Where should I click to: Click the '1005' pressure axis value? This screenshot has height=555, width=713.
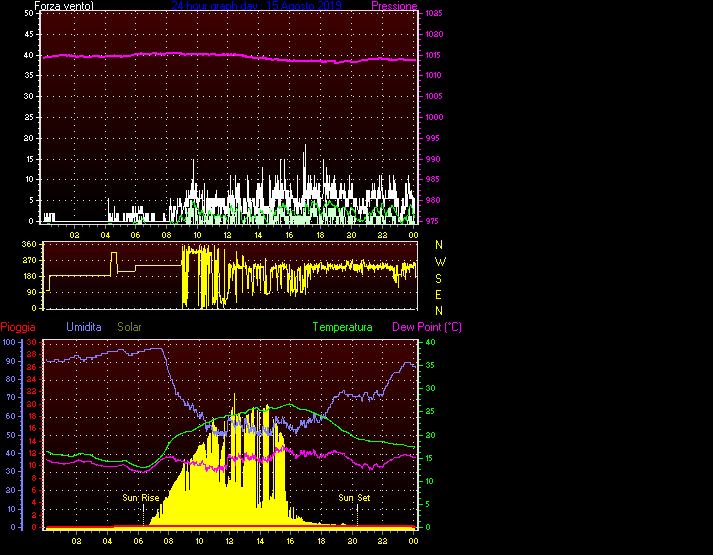pos(434,96)
